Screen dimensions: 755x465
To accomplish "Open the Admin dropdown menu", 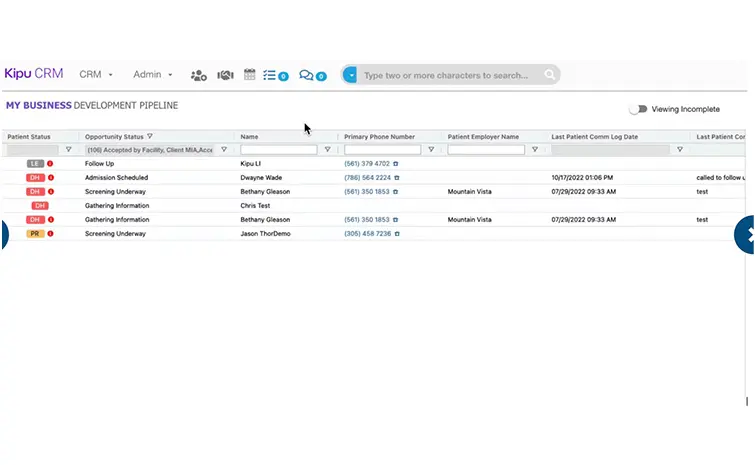I will tap(153, 75).
